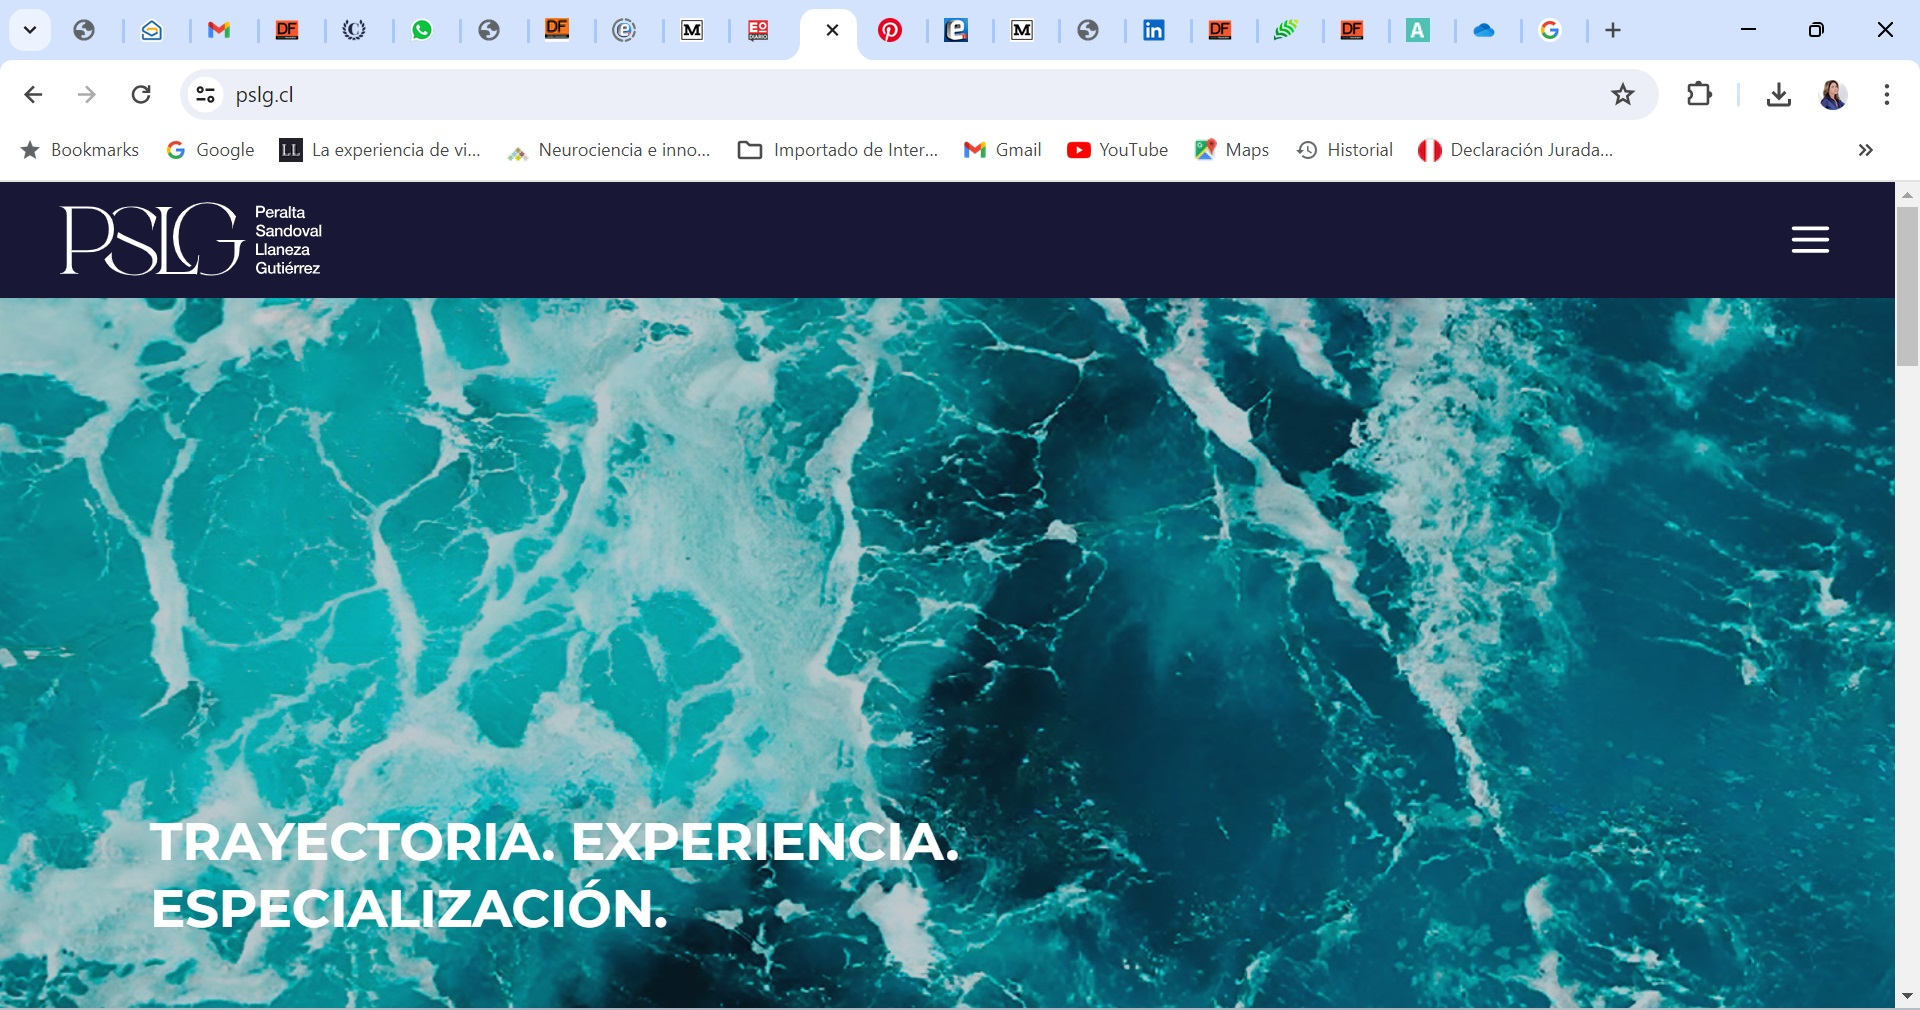This screenshot has width=1920, height=1010.
Task: Open the Chrome profile avatar
Action: (1832, 95)
